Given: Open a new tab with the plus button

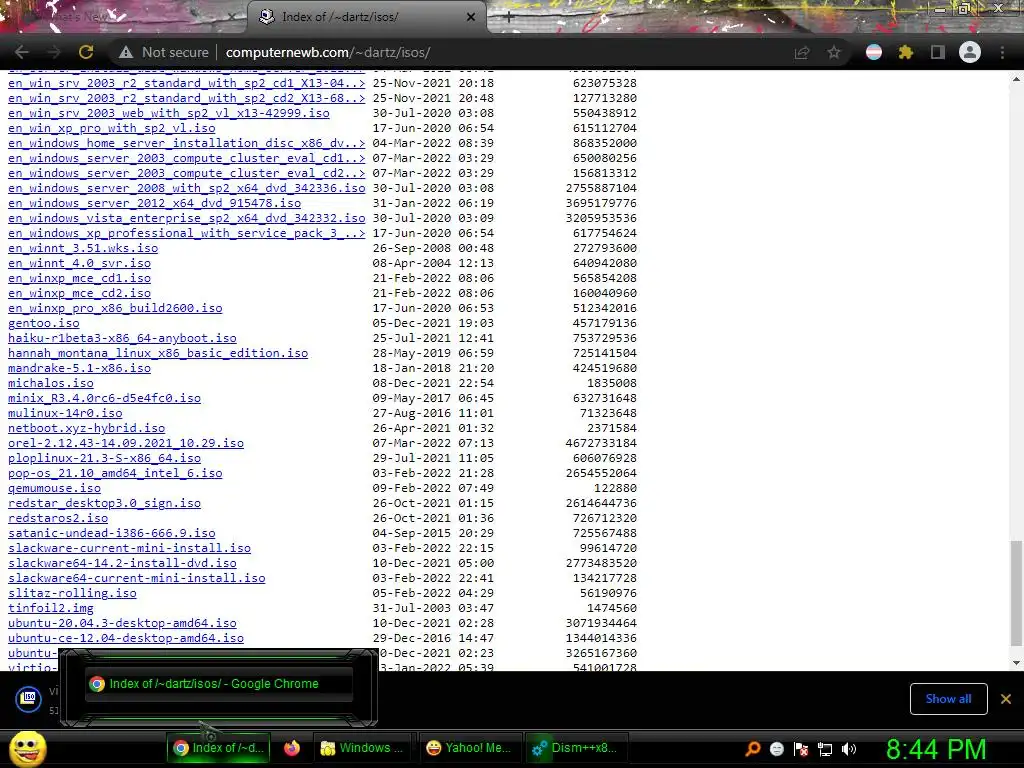Looking at the screenshot, I should 509,17.
